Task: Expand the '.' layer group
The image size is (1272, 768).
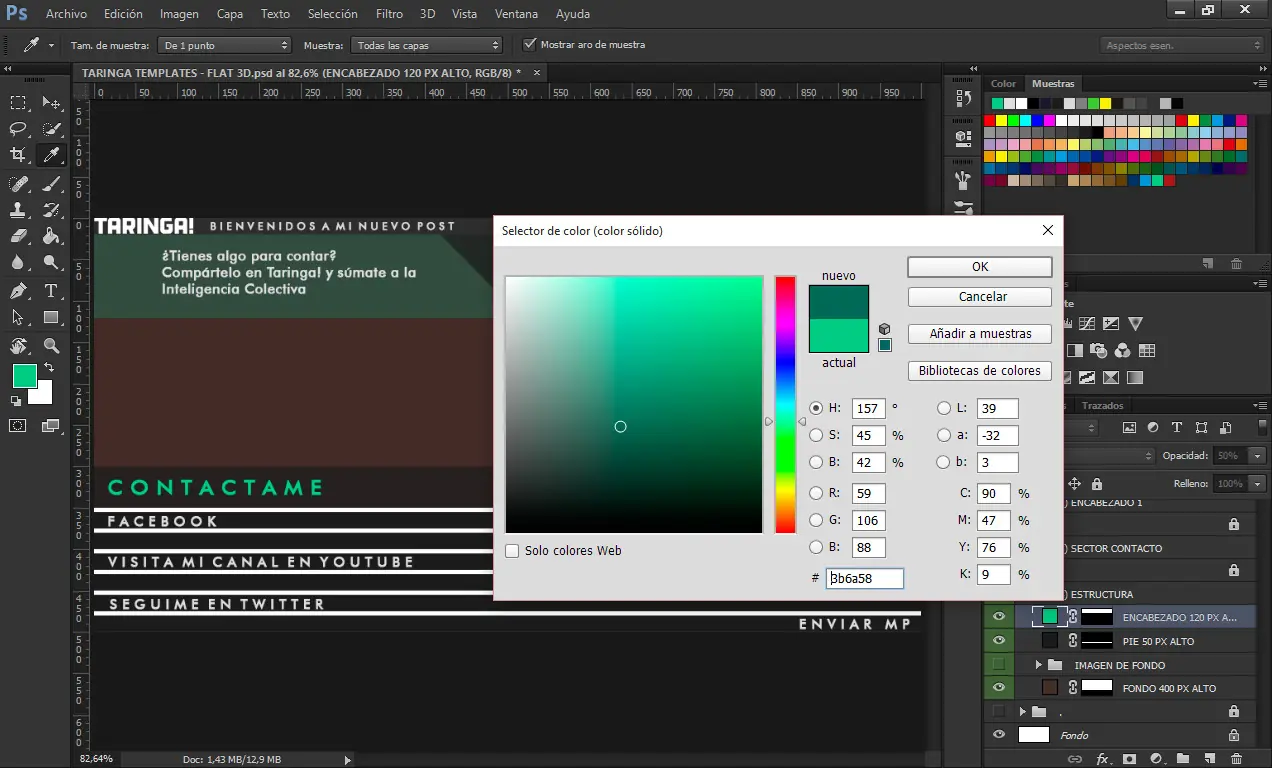Action: pyautogui.click(x=1022, y=712)
